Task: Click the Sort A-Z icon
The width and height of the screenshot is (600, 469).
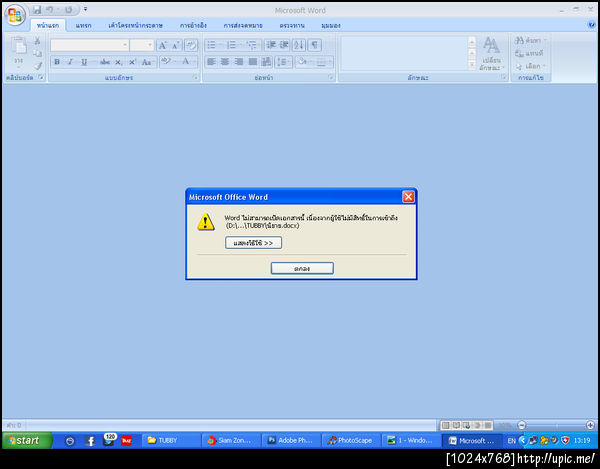Action: 299,45
